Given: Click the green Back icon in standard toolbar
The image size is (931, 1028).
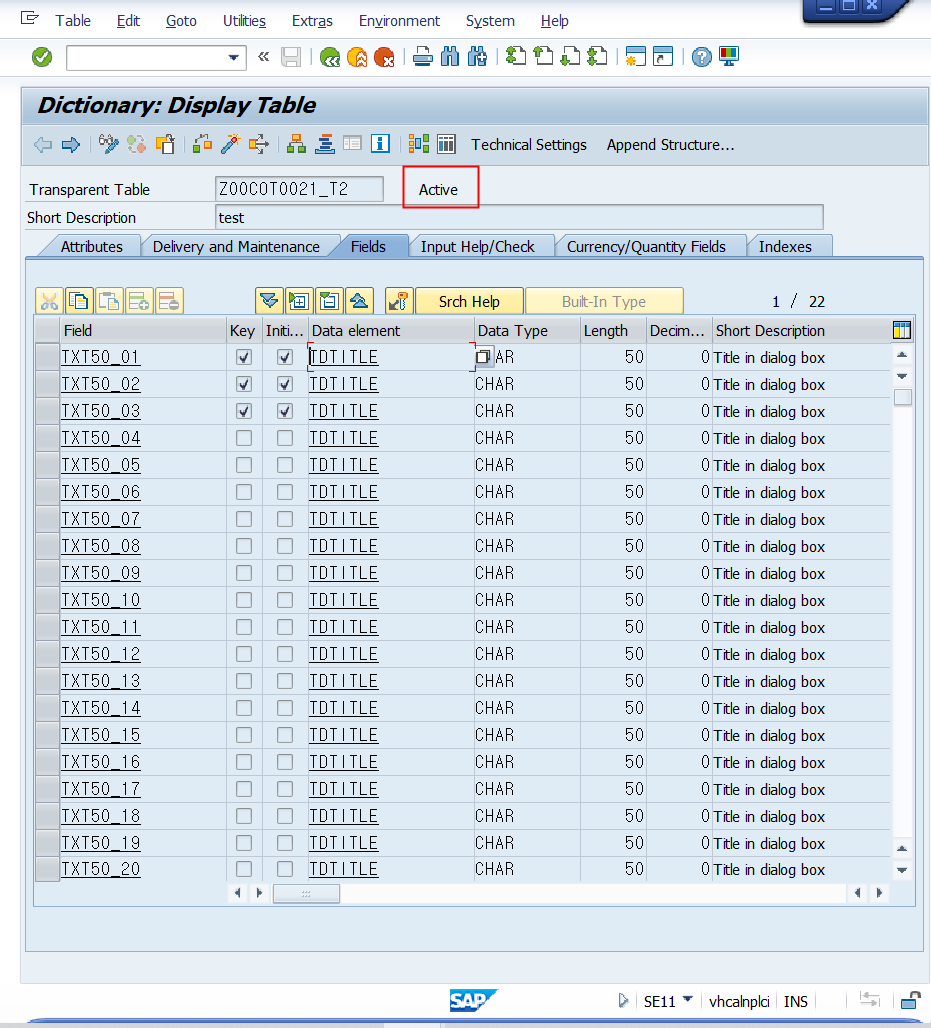Looking at the screenshot, I should (330, 57).
